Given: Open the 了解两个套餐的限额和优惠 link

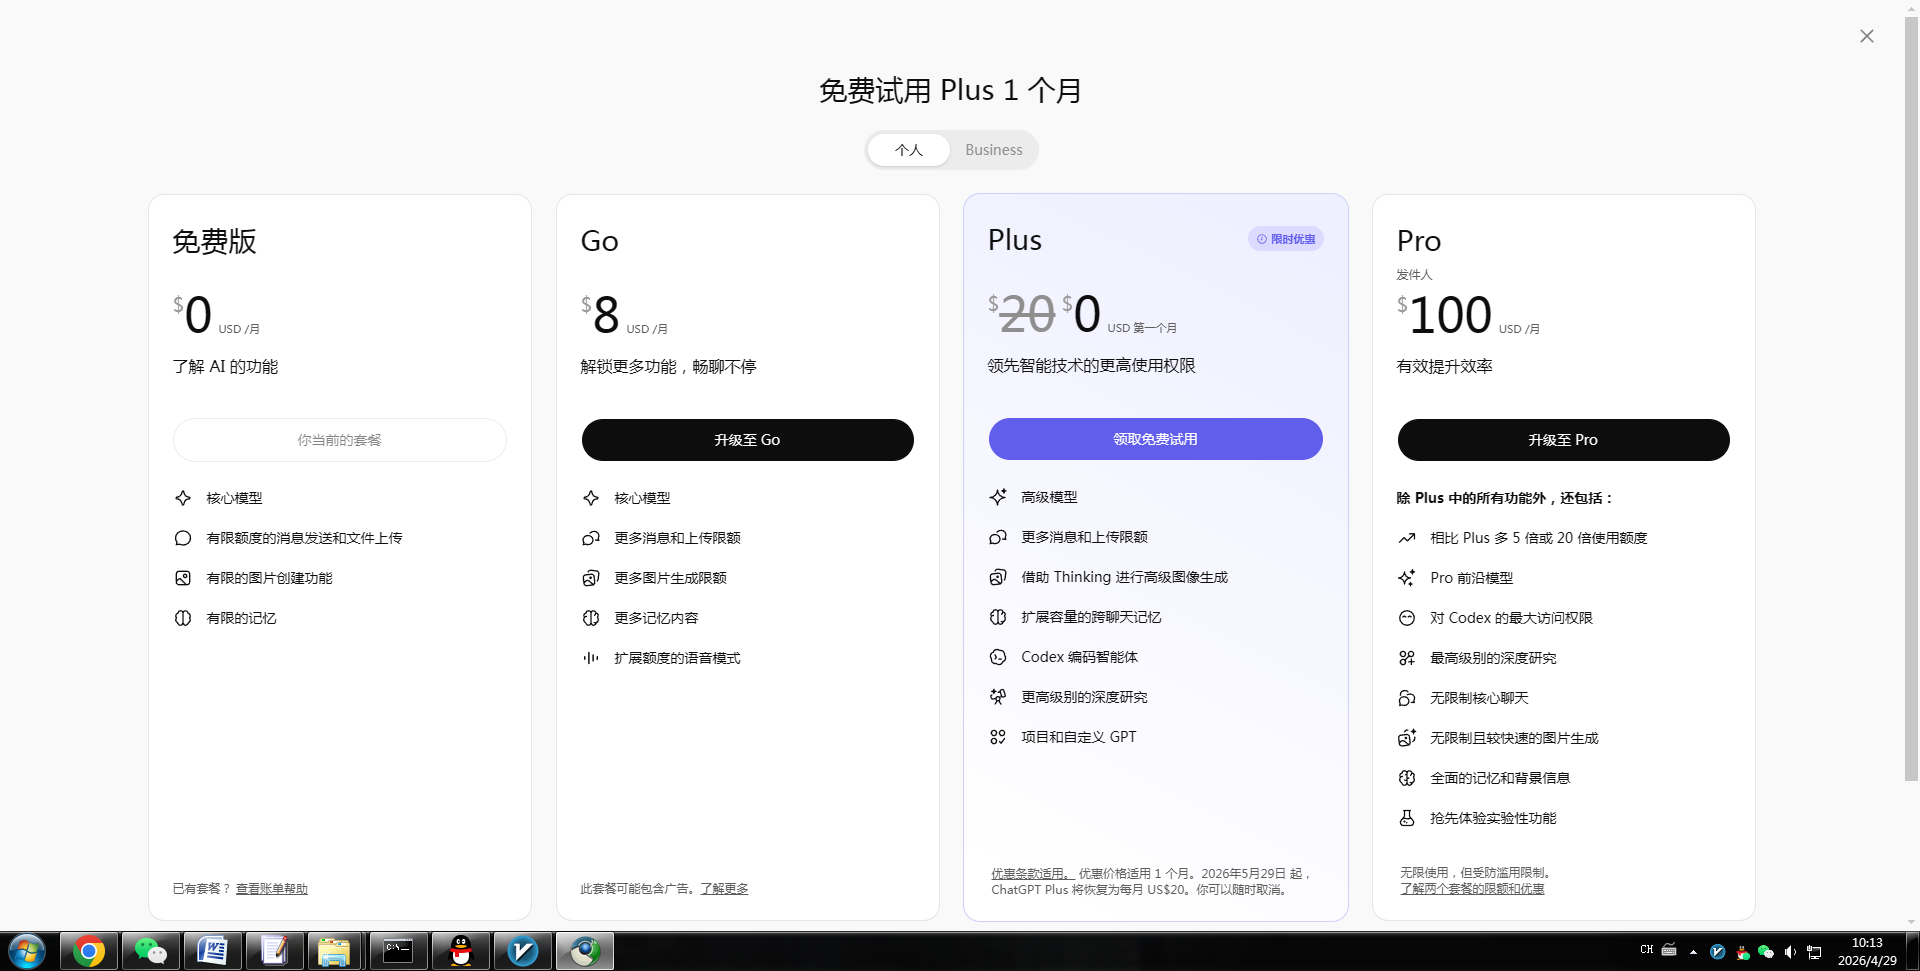Looking at the screenshot, I should 1472,889.
